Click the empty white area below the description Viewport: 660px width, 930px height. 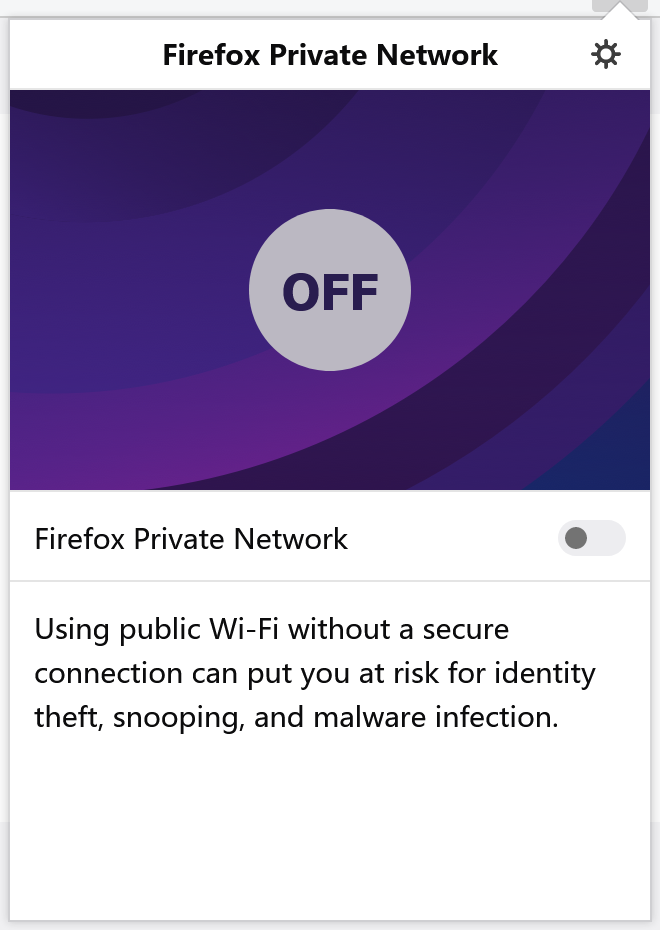pos(330,830)
